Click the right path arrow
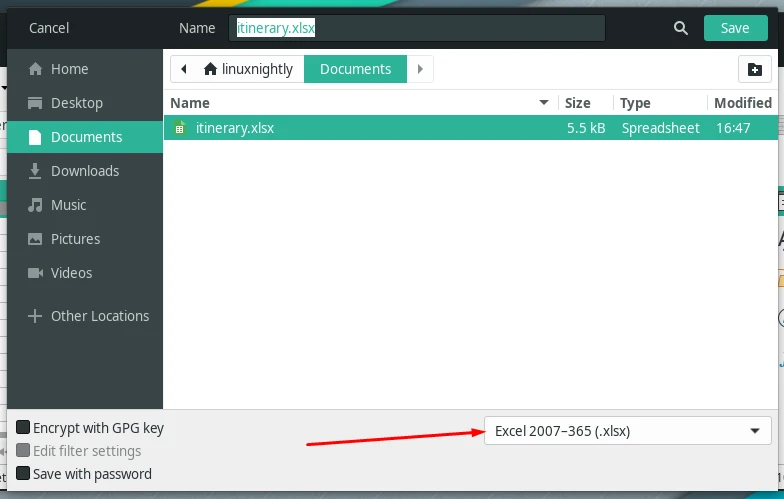Viewport: 784px width, 499px height. tap(420, 69)
